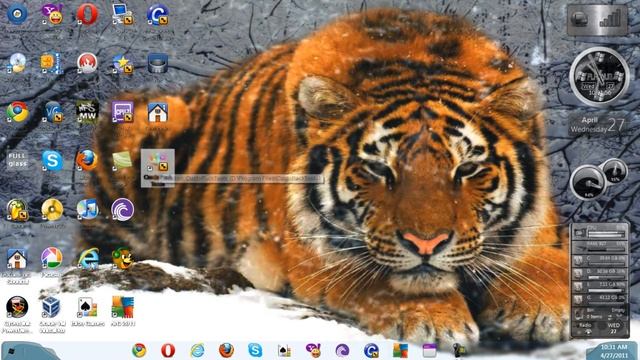640x360 pixels.
Task: Launch Google Chrome from the desktop
Action: tap(17, 112)
